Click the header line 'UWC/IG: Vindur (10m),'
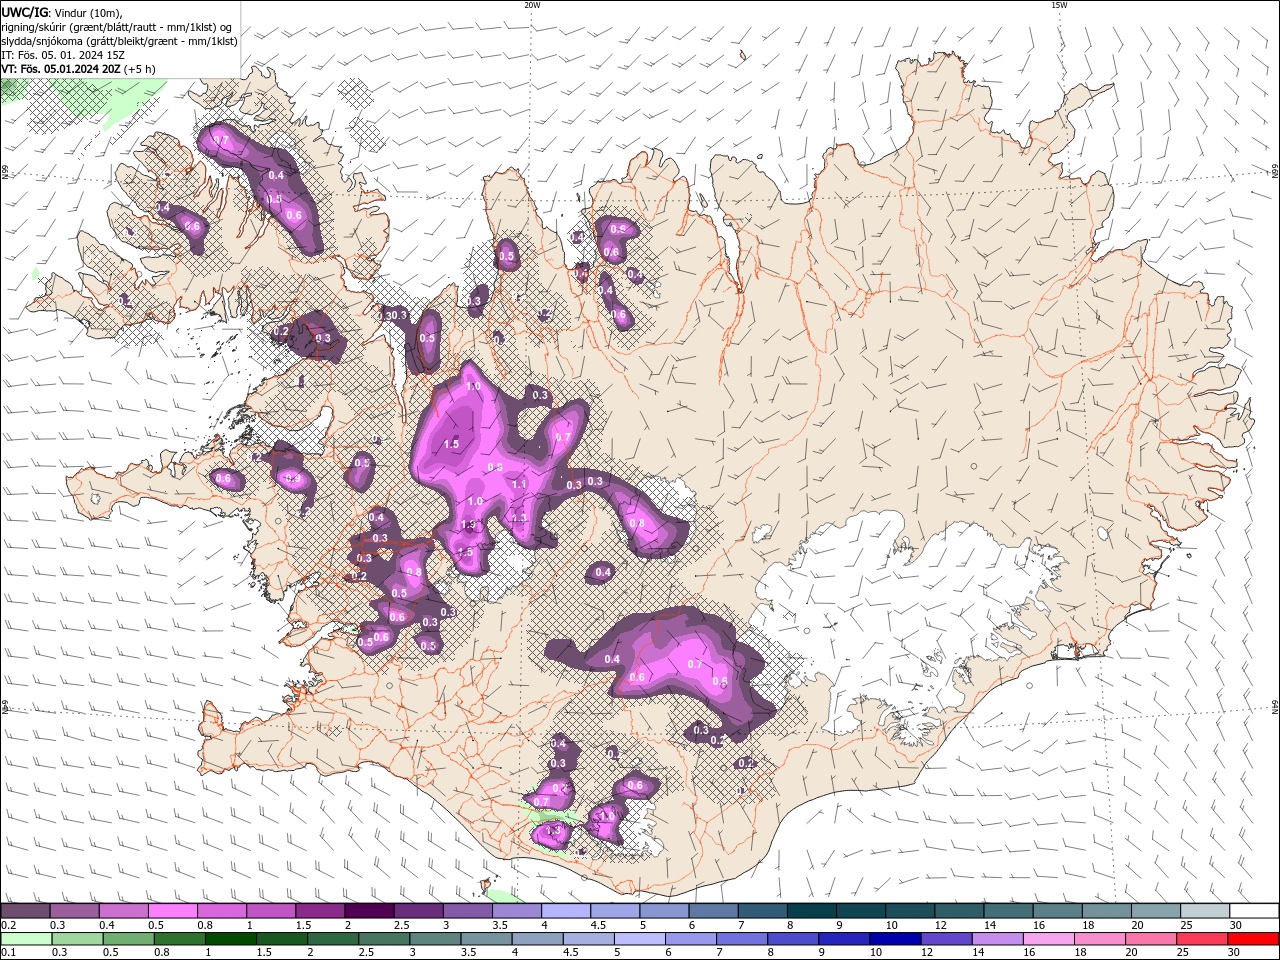Image resolution: width=1280 pixels, height=960 pixels. (62, 12)
